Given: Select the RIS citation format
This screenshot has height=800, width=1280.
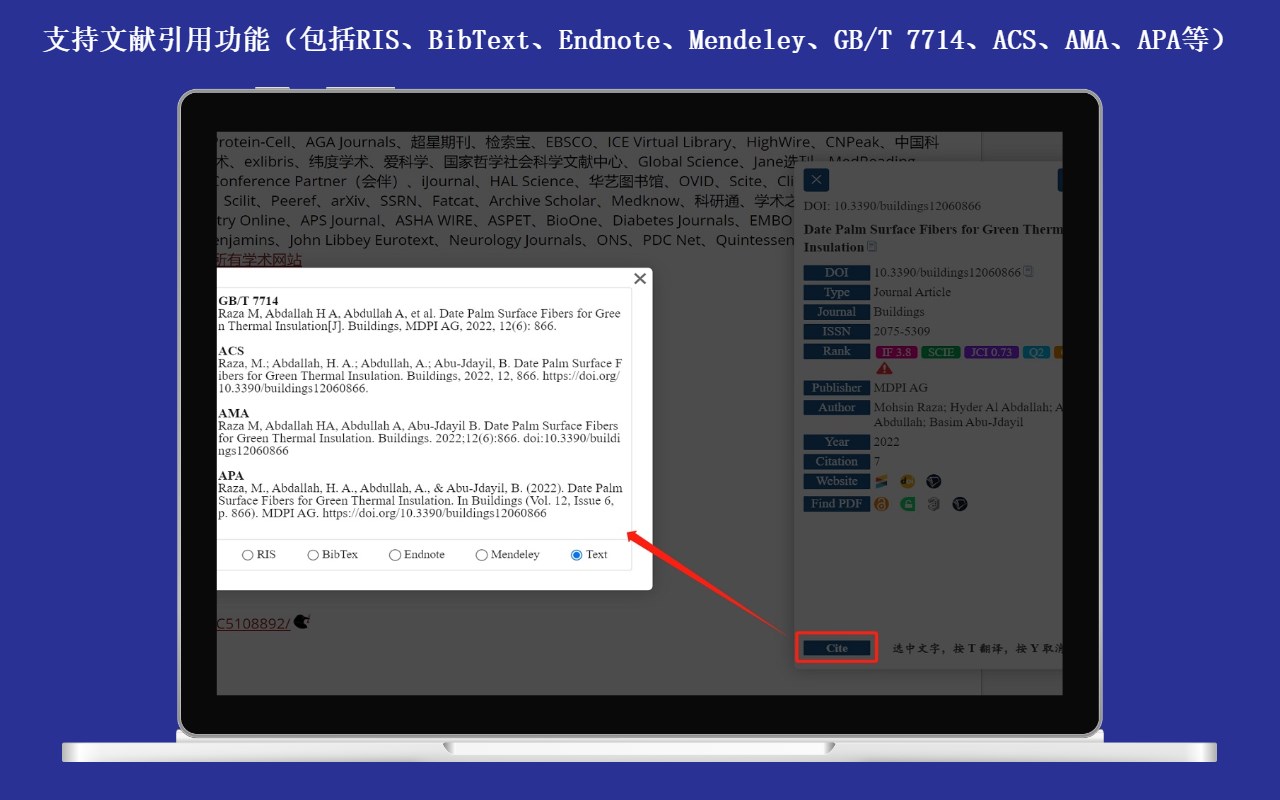Looking at the screenshot, I should tap(248, 555).
